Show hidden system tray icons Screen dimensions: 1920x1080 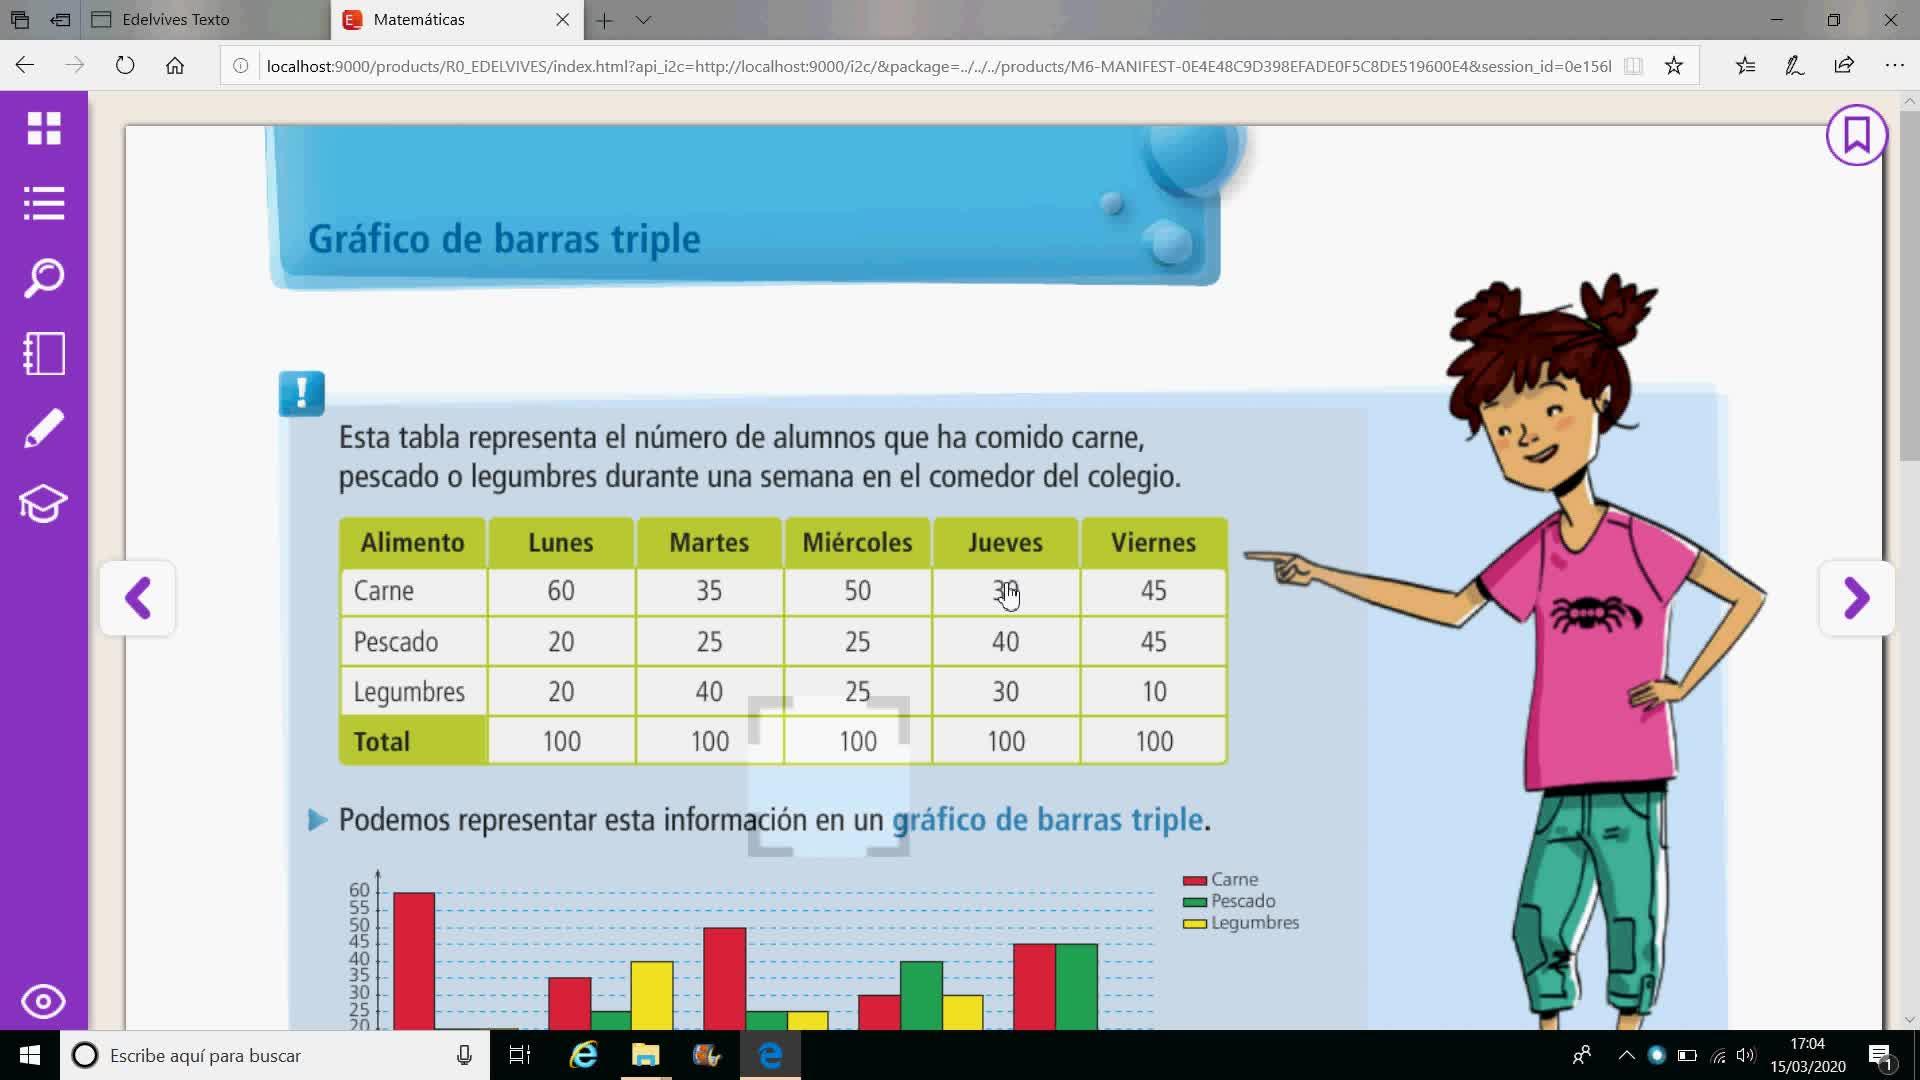click(x=1626, y=1055)
